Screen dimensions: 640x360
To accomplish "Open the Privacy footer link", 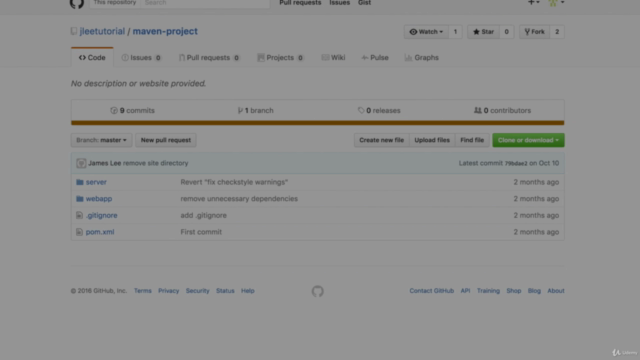I will coord(169,291).
